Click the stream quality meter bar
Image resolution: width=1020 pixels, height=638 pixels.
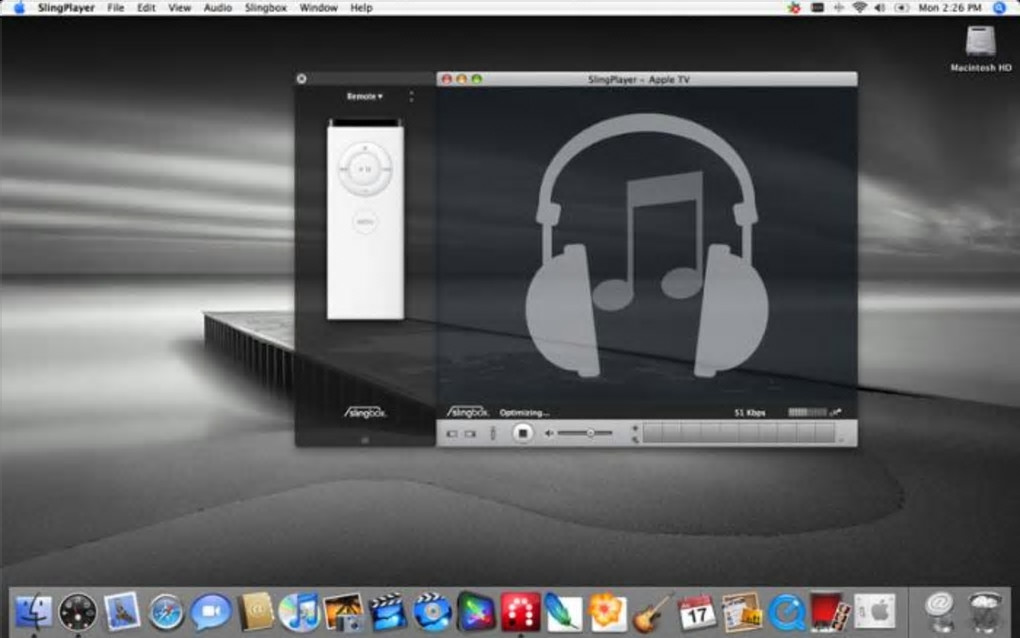pyautogui.click(x=807, y=412)
